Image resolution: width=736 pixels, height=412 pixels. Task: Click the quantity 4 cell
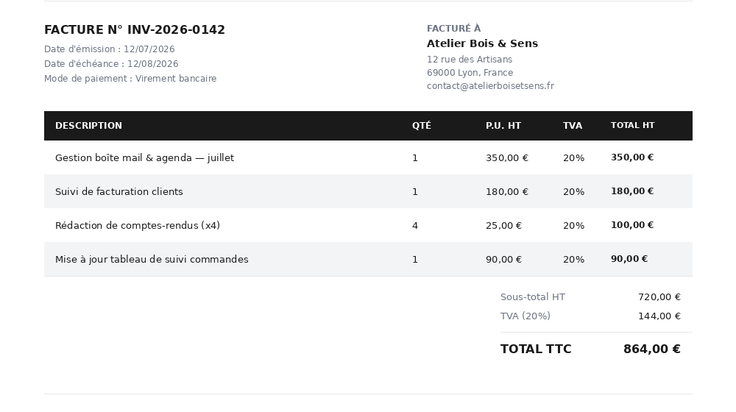pyautogui.click(x=415, y=226)
